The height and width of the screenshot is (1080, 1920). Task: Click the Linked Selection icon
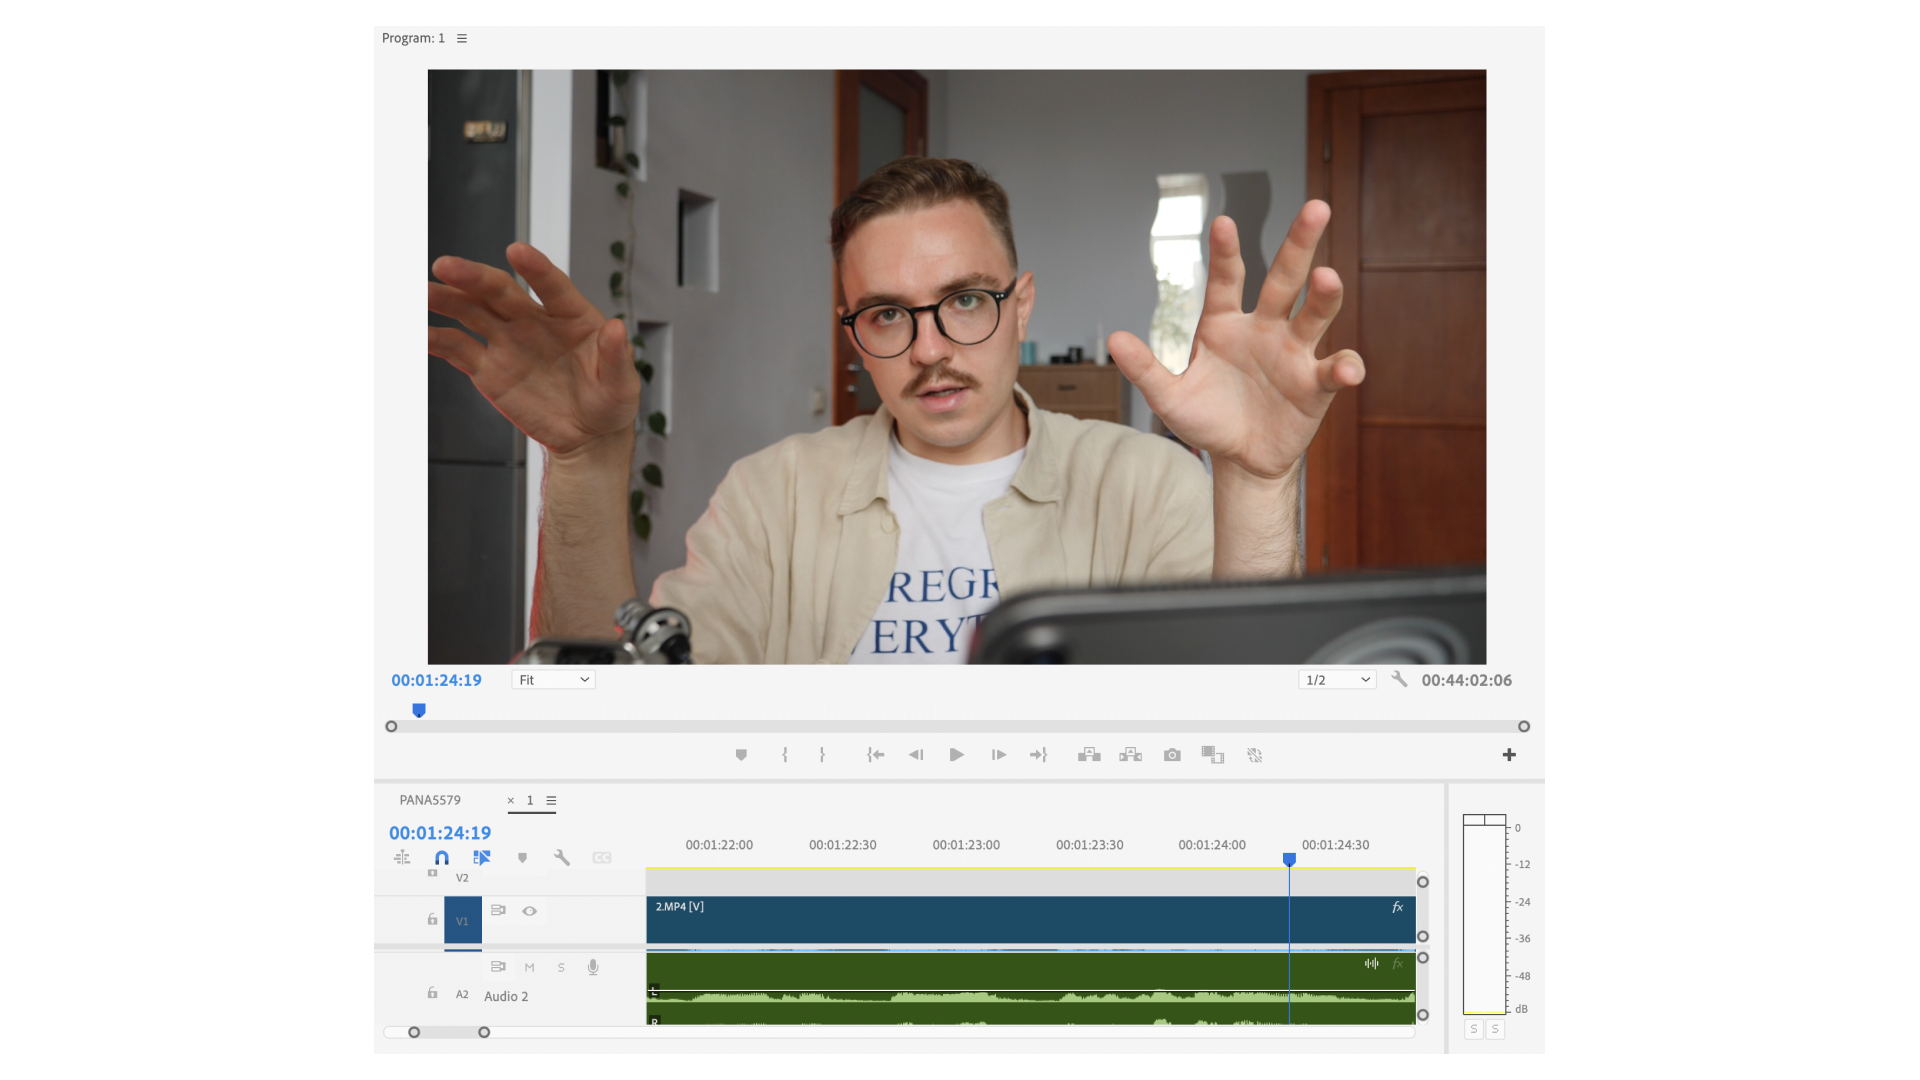pyautogui.click(x=481, y=858)
